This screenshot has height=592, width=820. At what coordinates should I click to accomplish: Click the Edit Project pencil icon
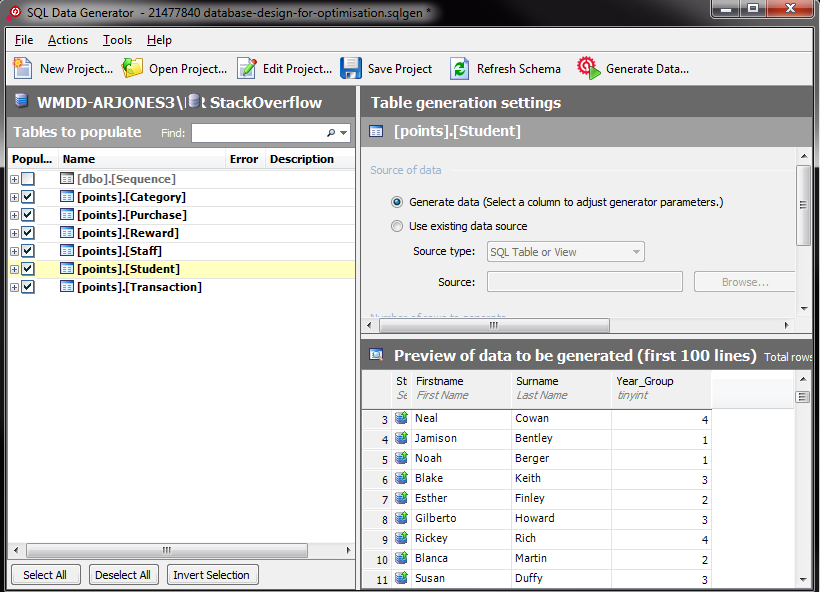247,69
